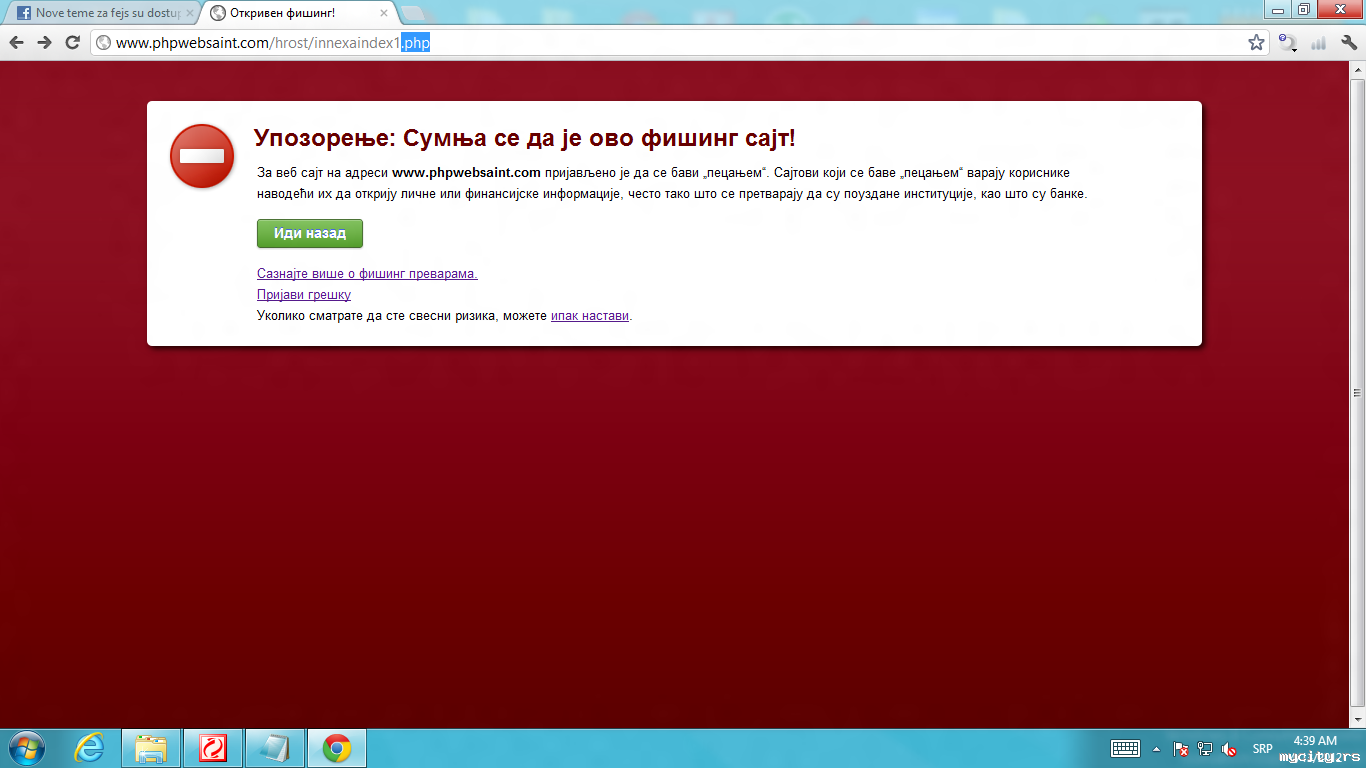Click the "ипак настави" link
The height and width of the screenshot is (768, 1366).
tap(590, 315)
